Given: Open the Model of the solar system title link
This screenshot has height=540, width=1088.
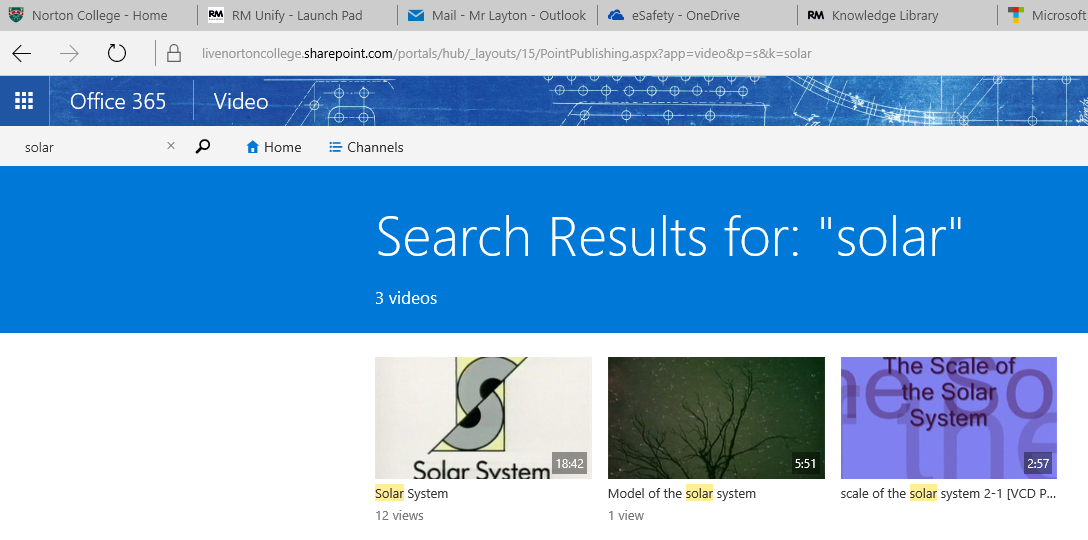Looking at the screenshot, I should coord(682,493).
